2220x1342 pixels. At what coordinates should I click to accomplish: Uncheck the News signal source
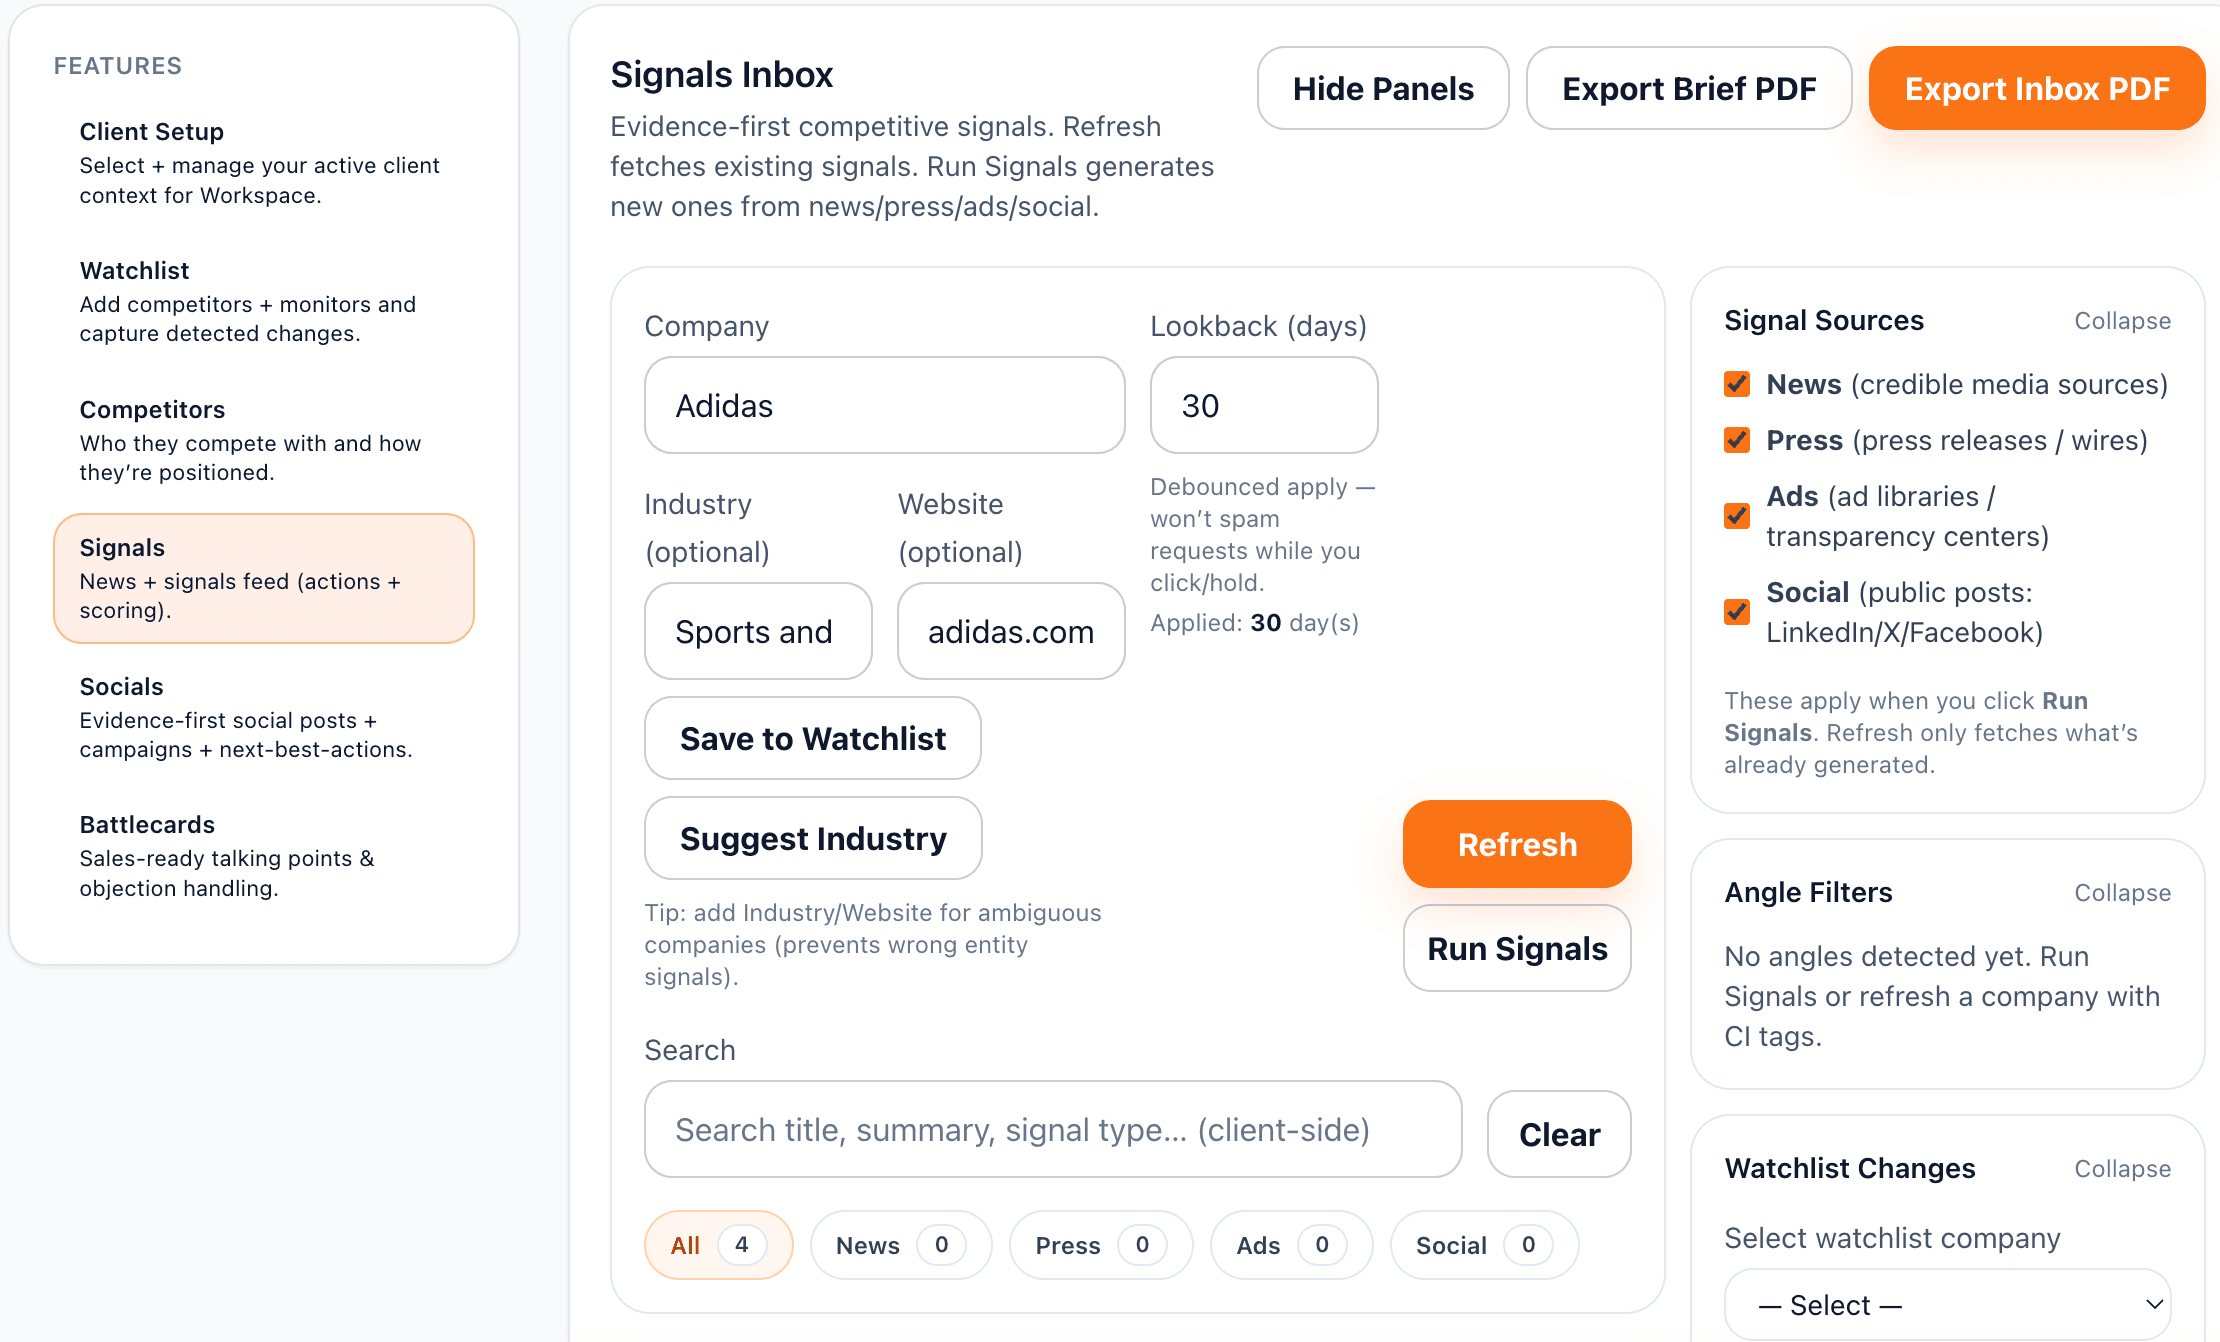1737,384
